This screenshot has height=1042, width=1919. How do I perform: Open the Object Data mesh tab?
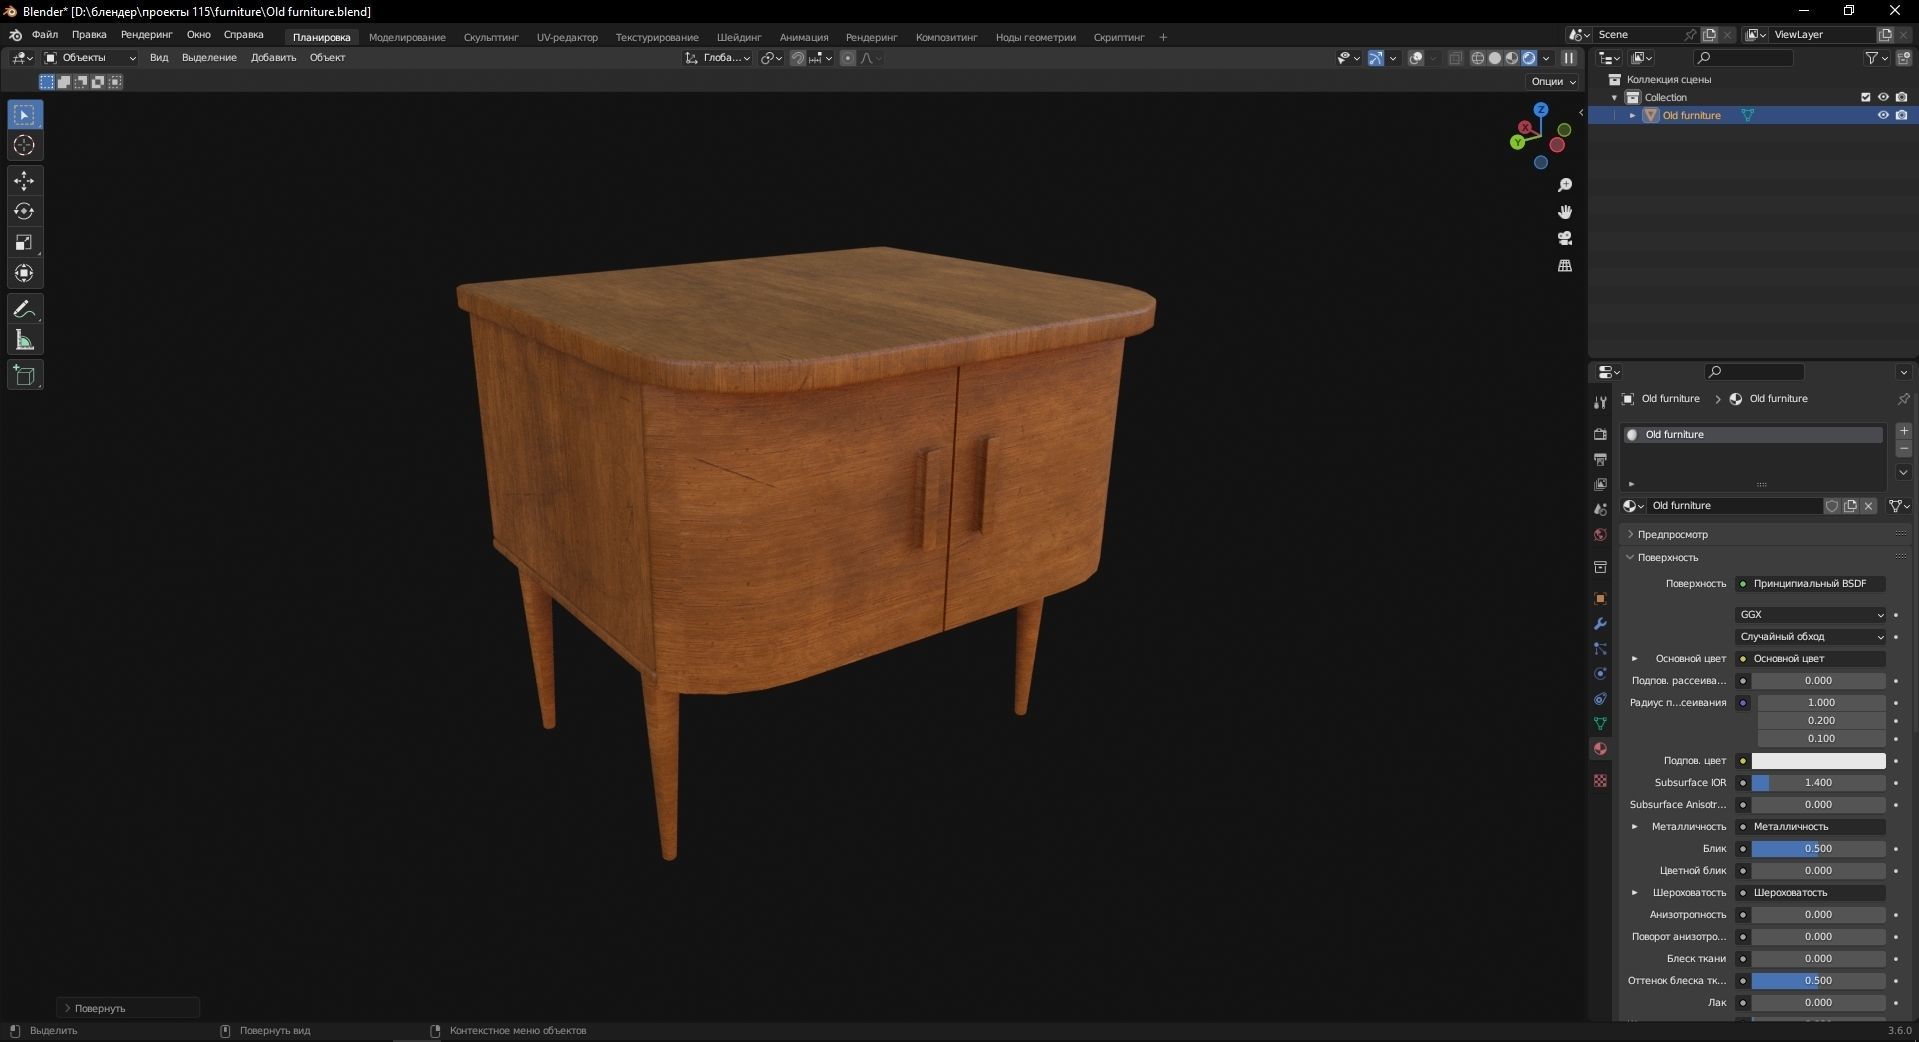[x=1600, y=723]
